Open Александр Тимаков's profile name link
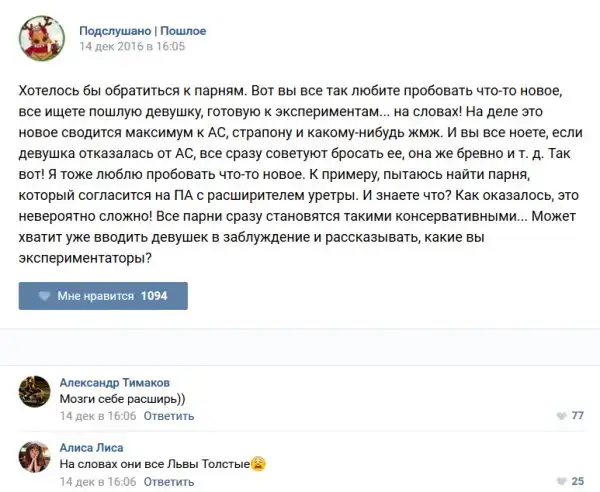 pyautogui.click(x=115, y=382)
